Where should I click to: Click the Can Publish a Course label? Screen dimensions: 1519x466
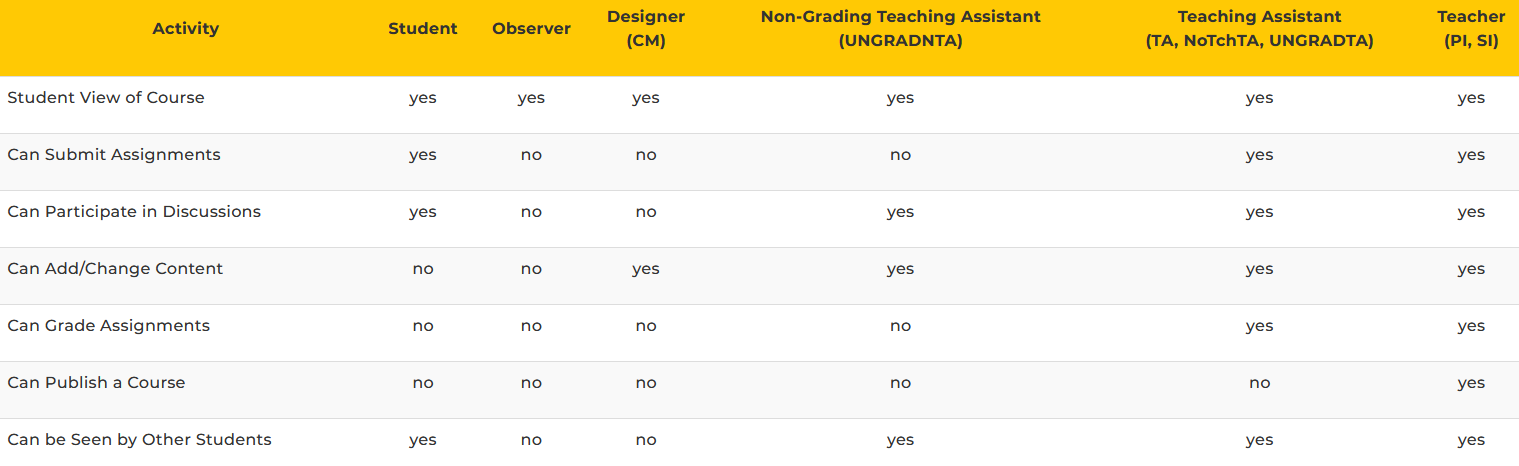pyautogui.click(x=96, y=383)
